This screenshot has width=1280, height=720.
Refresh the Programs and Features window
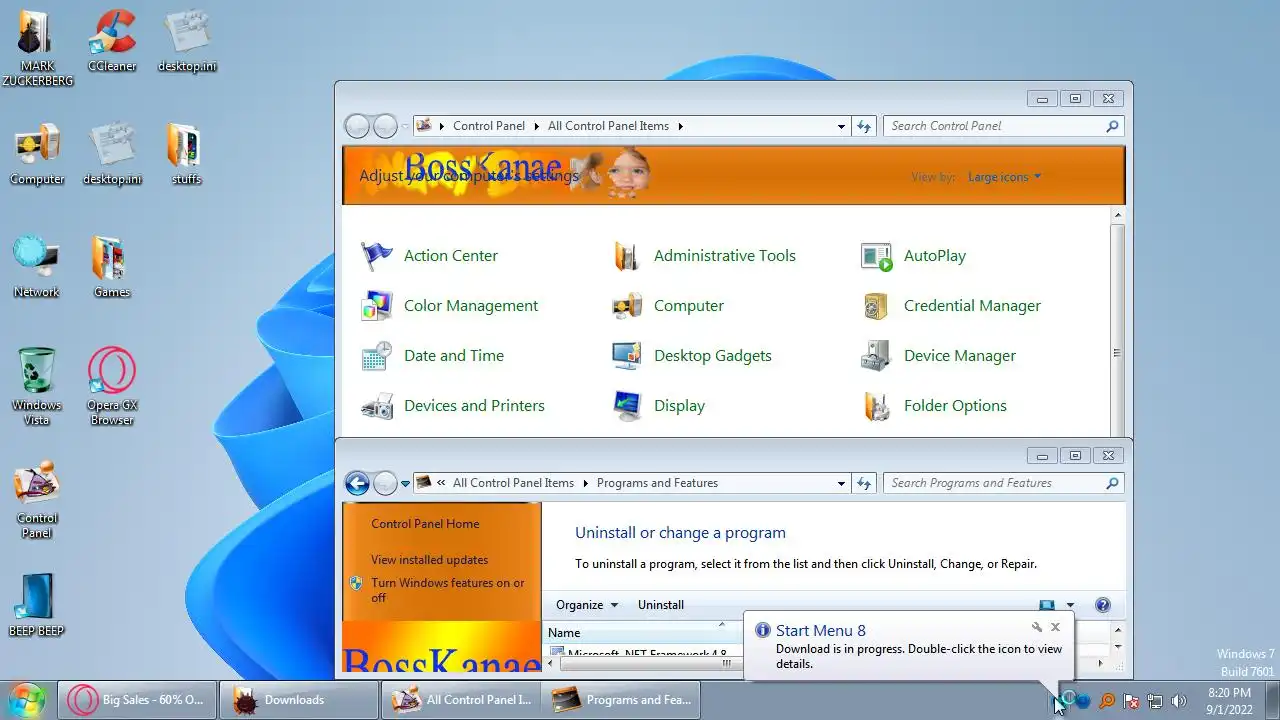pyautogui.click(x=865, y=483)
